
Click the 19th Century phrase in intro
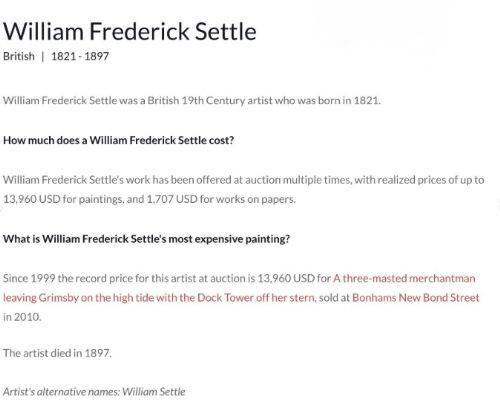(213, 100)
